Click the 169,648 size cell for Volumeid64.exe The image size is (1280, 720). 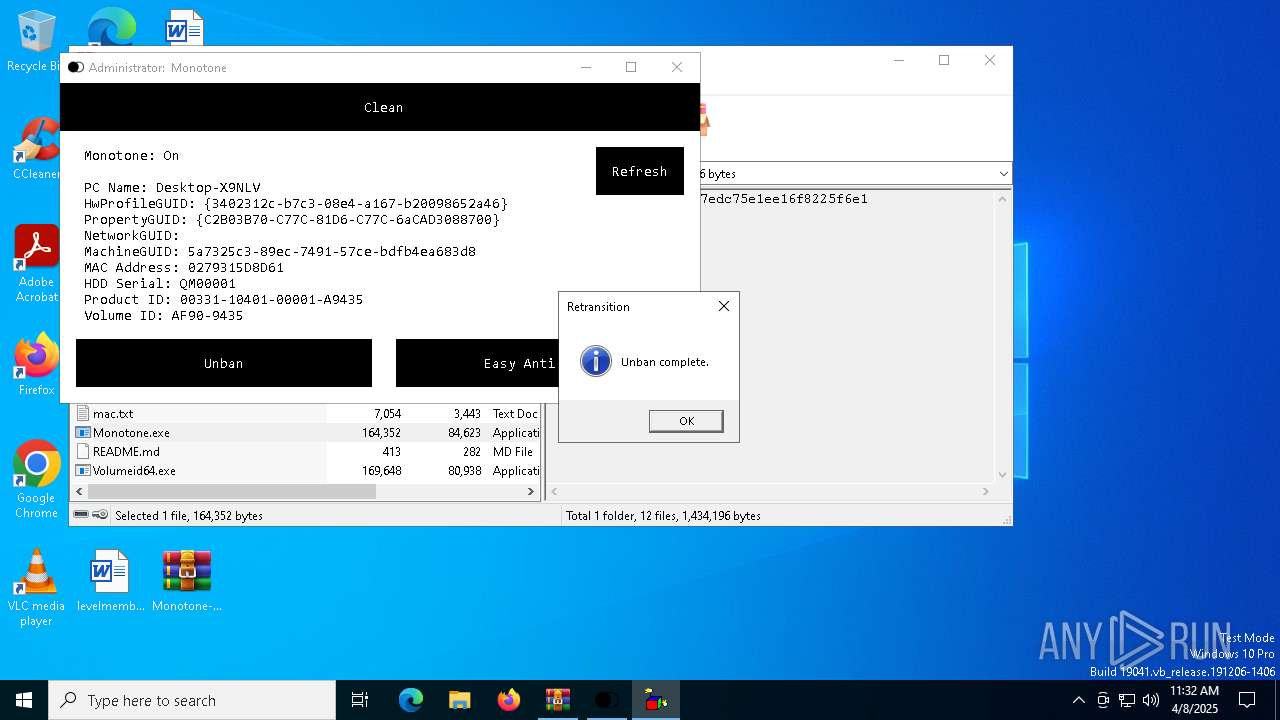tap(381, 471)
